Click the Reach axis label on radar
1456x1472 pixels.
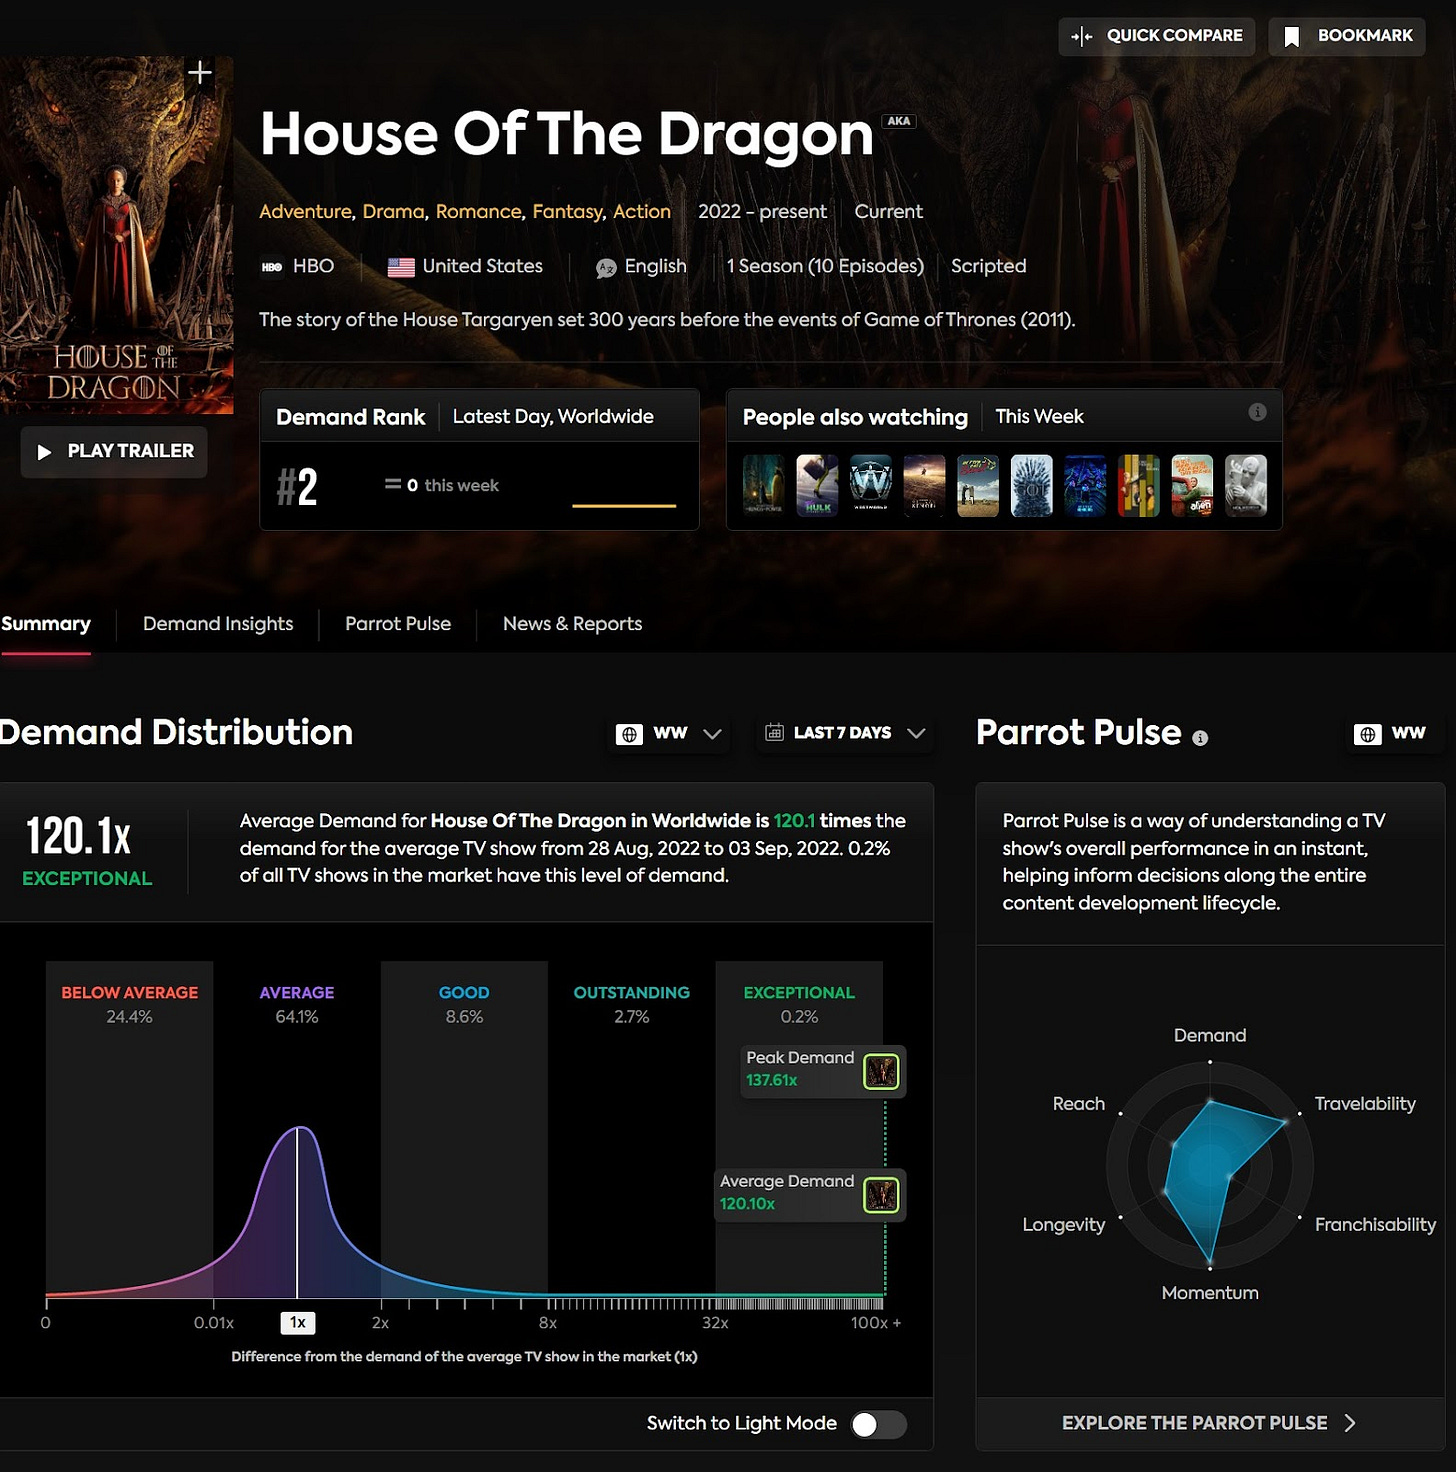tap(1078, 1104)
